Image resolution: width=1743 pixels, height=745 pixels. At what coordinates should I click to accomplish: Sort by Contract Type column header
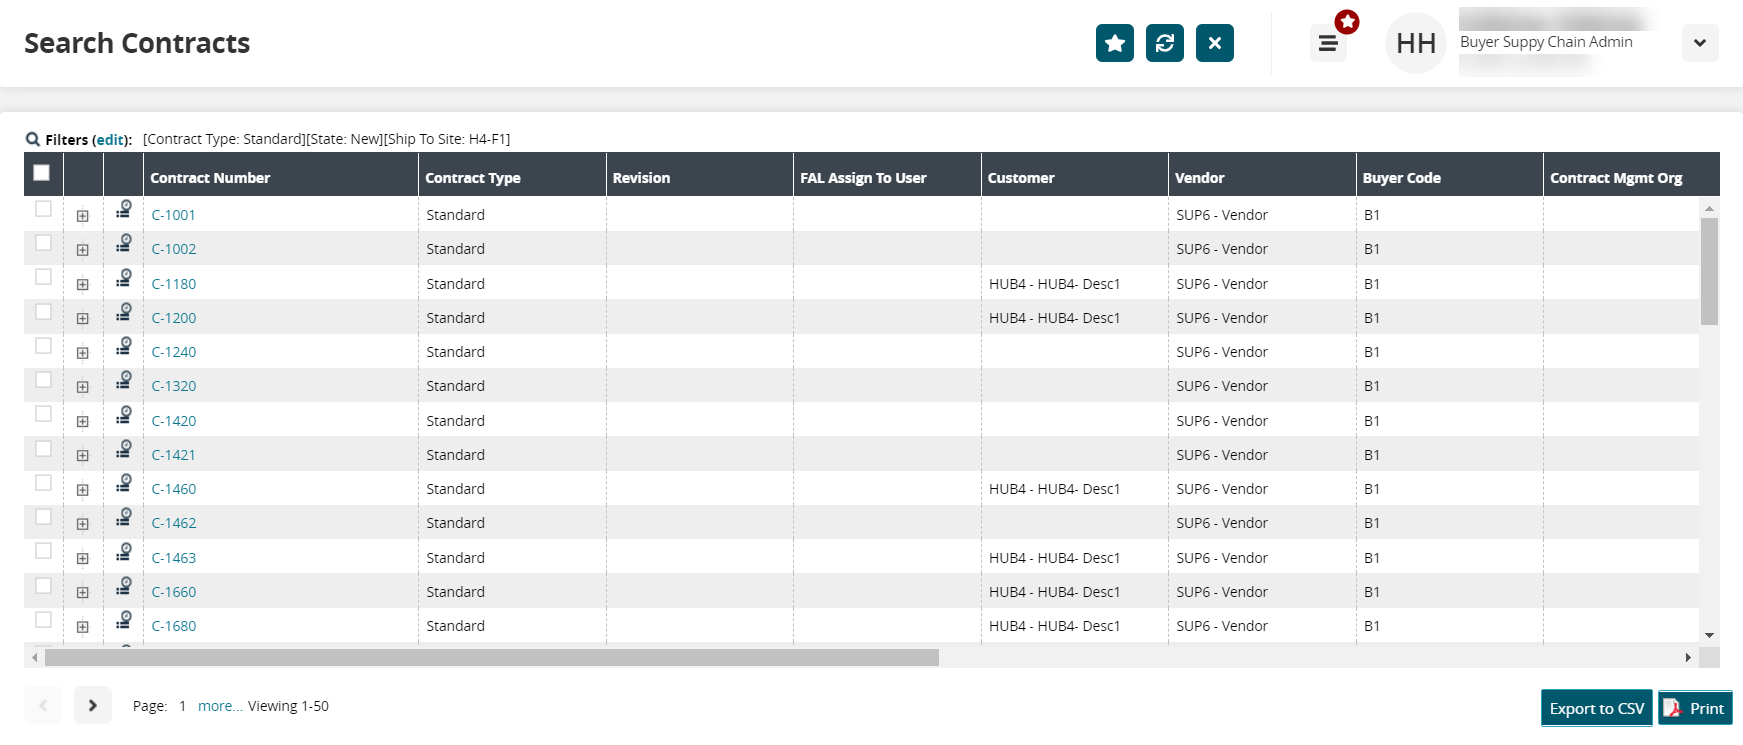tap(473, 178)
